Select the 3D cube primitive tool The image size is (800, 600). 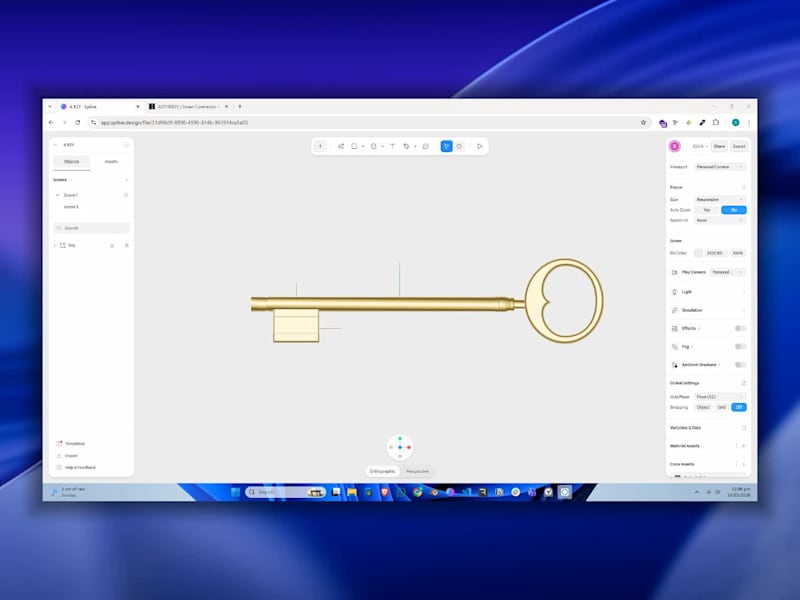(373, 146)
